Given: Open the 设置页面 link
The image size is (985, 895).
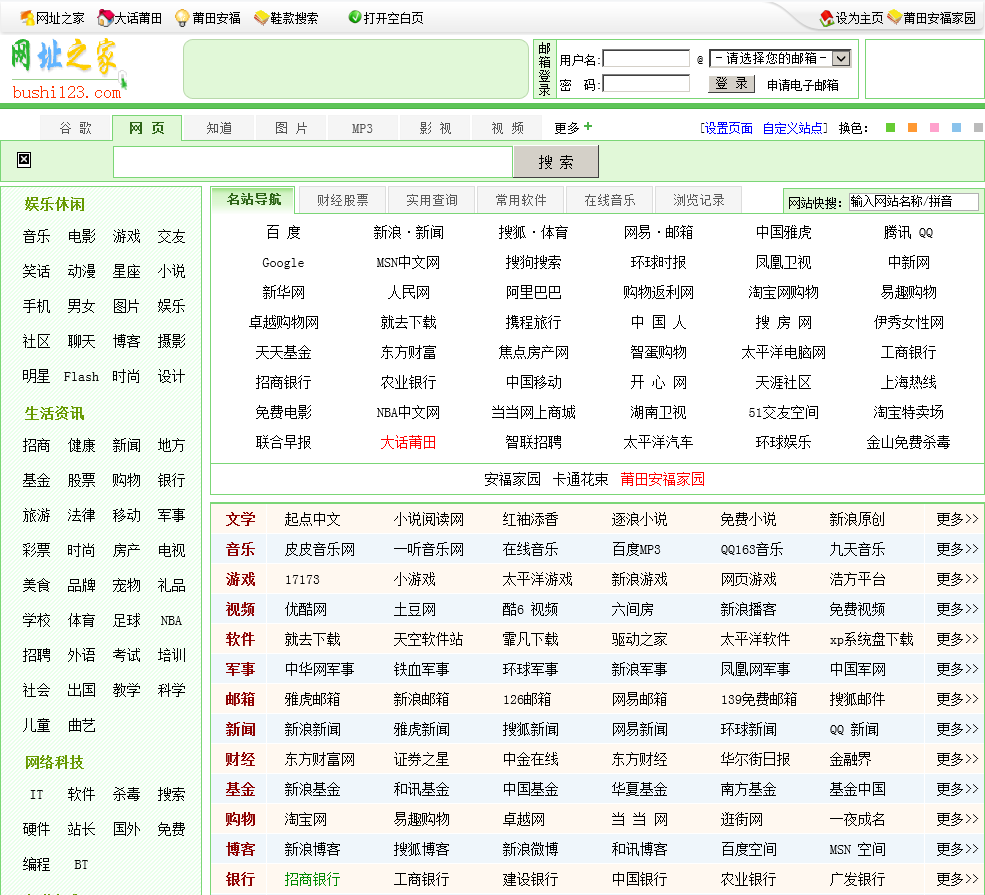Looking at the screenshot, I should [x=727, y=128].
